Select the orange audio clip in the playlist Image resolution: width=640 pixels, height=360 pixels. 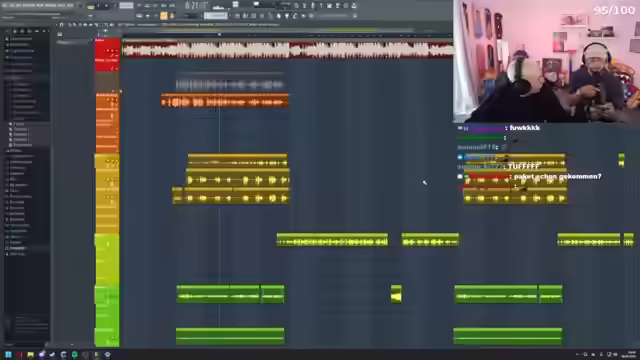click(225, 100)
